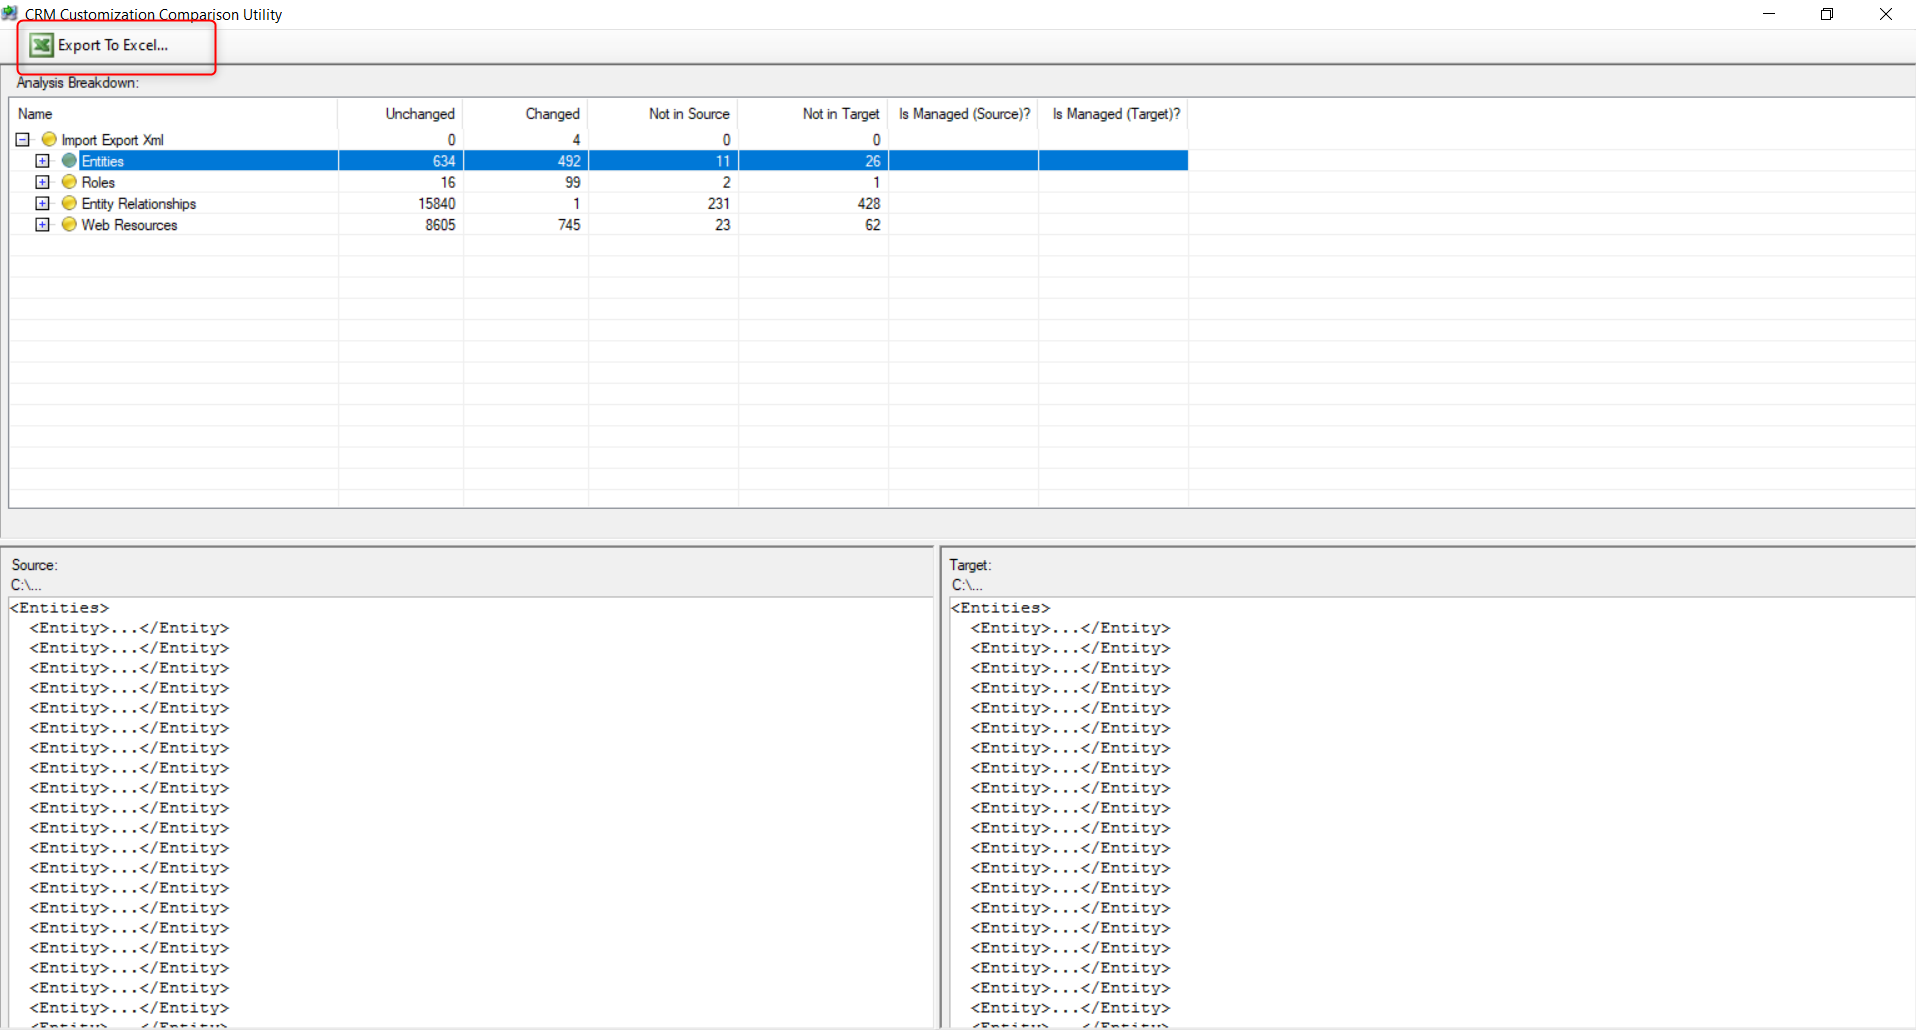Screen dimensions: 1916x1030
Task: Click the Entities unchanged value 634
Action: click(x=444, y=161)
